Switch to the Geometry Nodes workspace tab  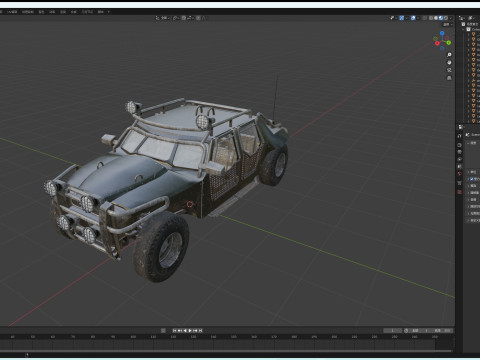[x=87, y=12]
